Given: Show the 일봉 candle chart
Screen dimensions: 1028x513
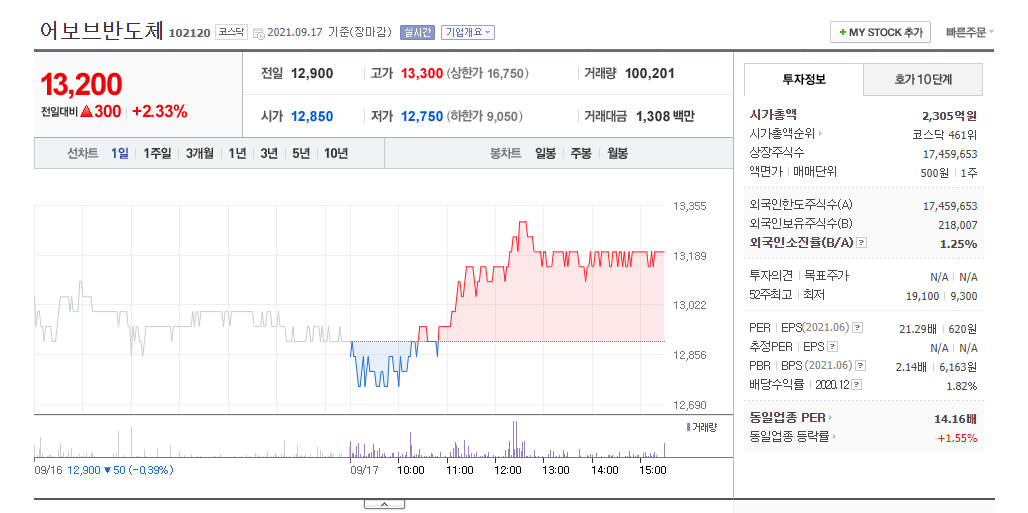Looking at the screenshot, I should click(x=545, y=154).
